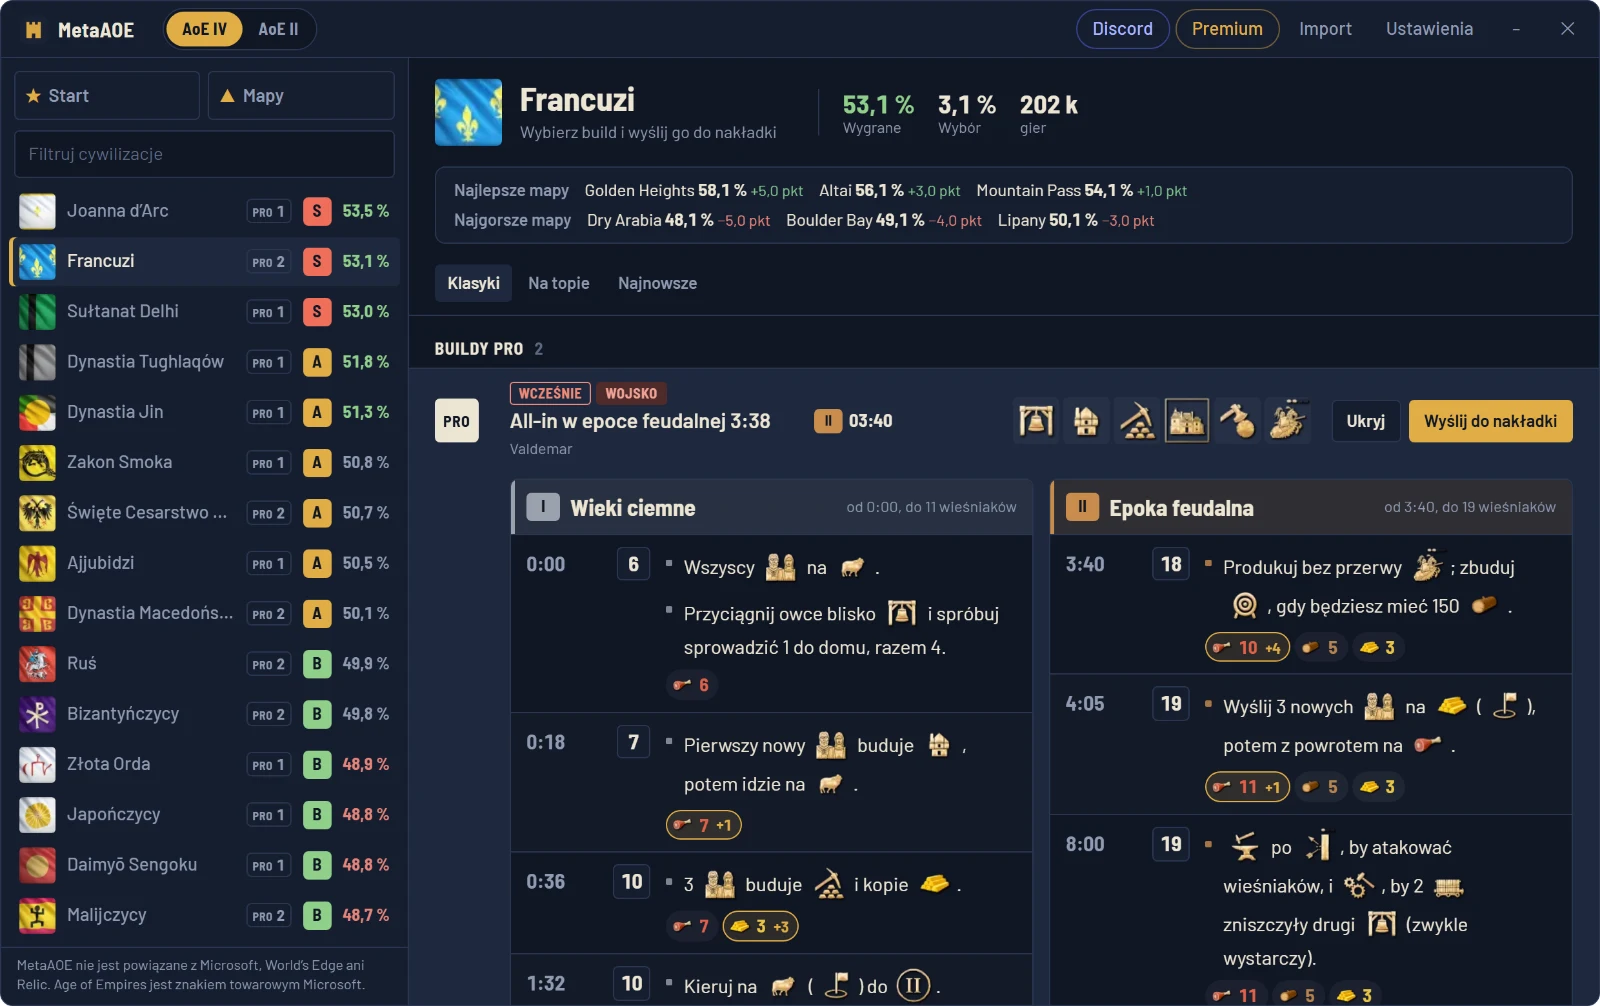Switch game to AoE II
Viewport: 1600px width, 1006px height.
[x=278, y=29]
